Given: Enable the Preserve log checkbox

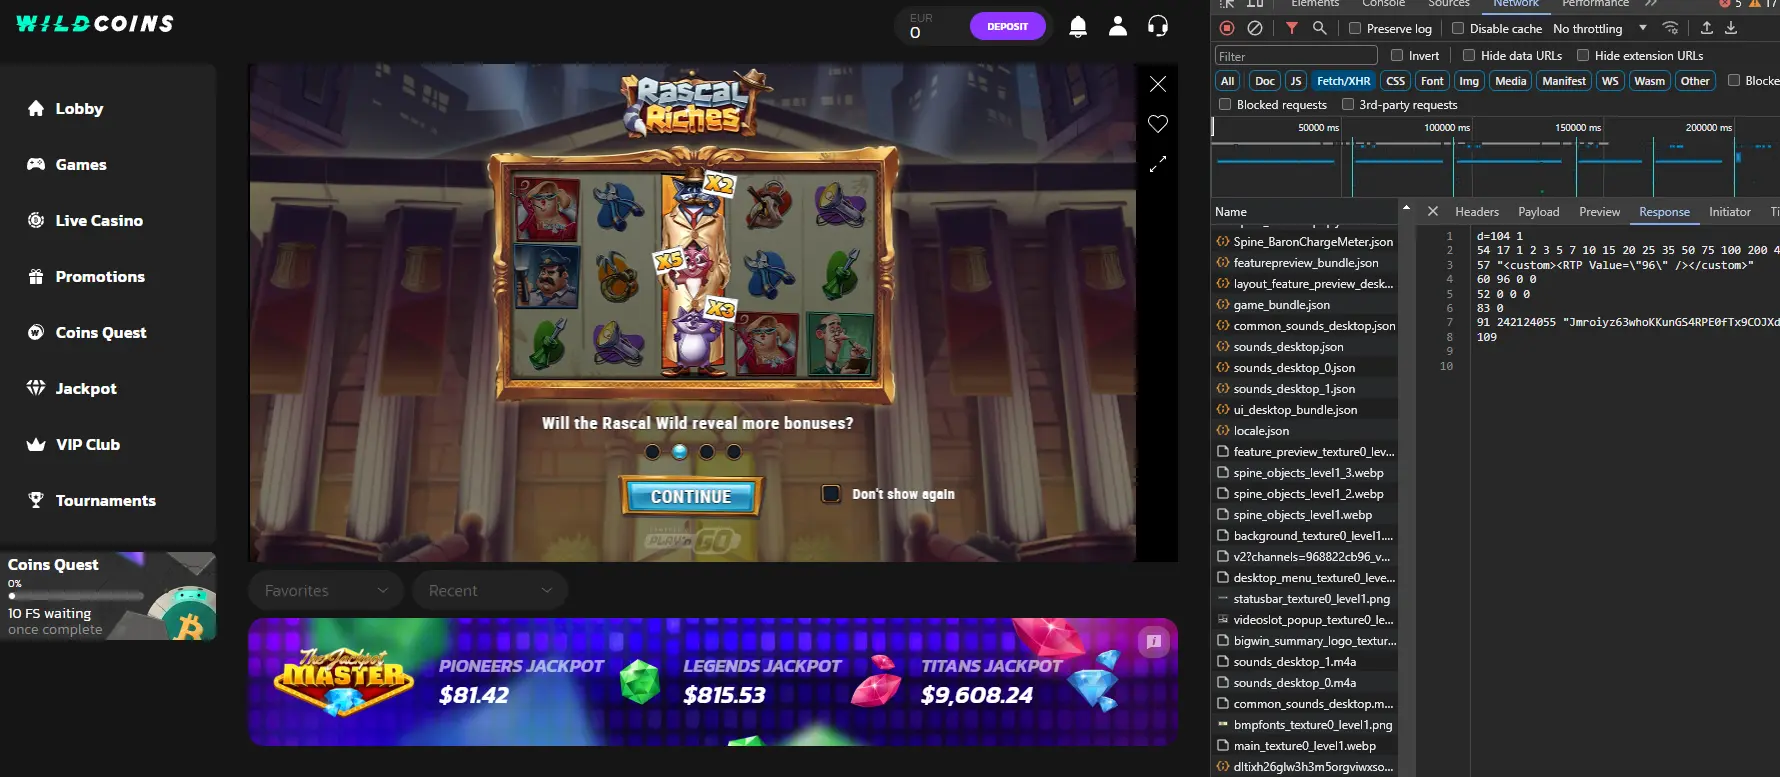Looking at the screenshot, I should (x=1355, y=28).
